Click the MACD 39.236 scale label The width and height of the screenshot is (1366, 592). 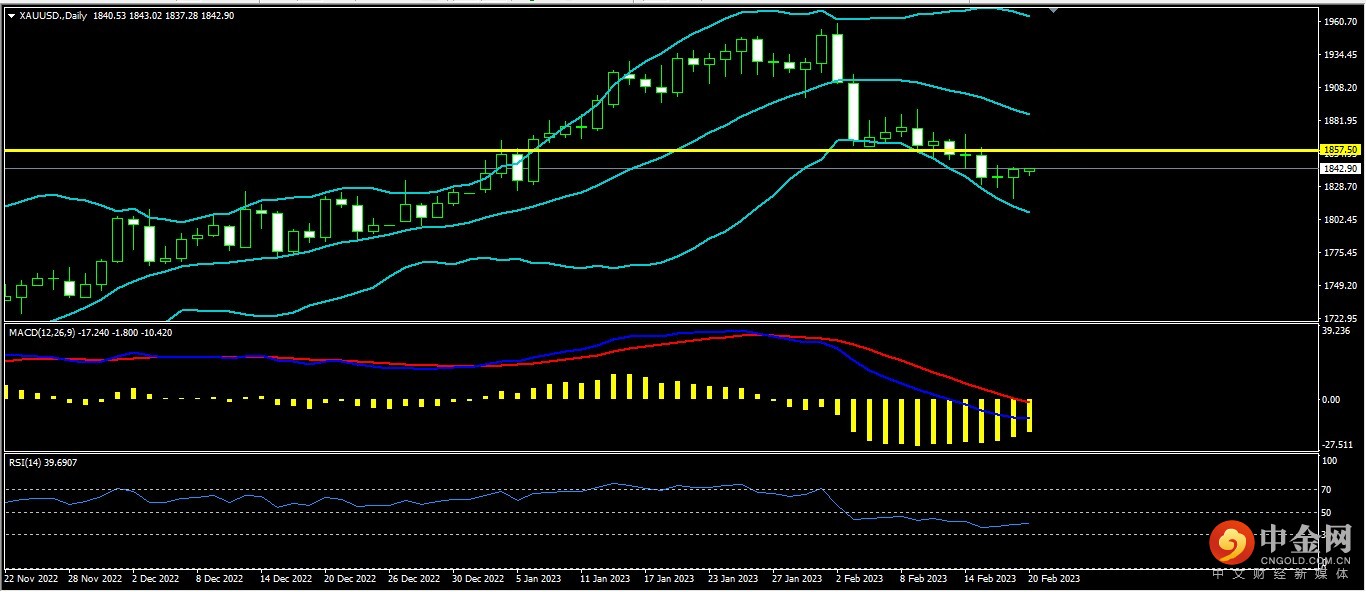pos(1336,330)
